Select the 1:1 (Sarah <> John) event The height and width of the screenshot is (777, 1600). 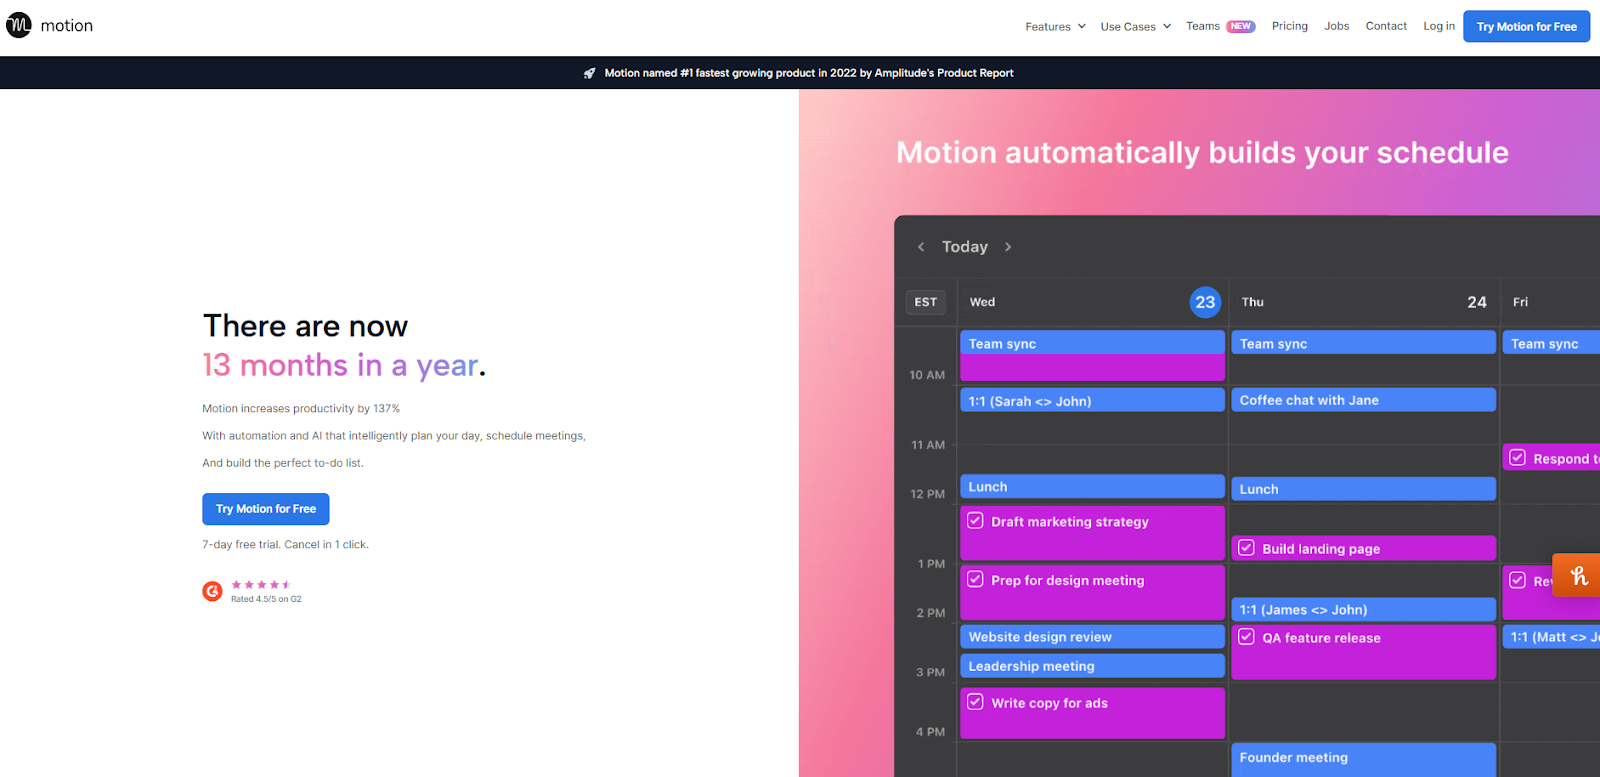click(x=1092, y=400)
